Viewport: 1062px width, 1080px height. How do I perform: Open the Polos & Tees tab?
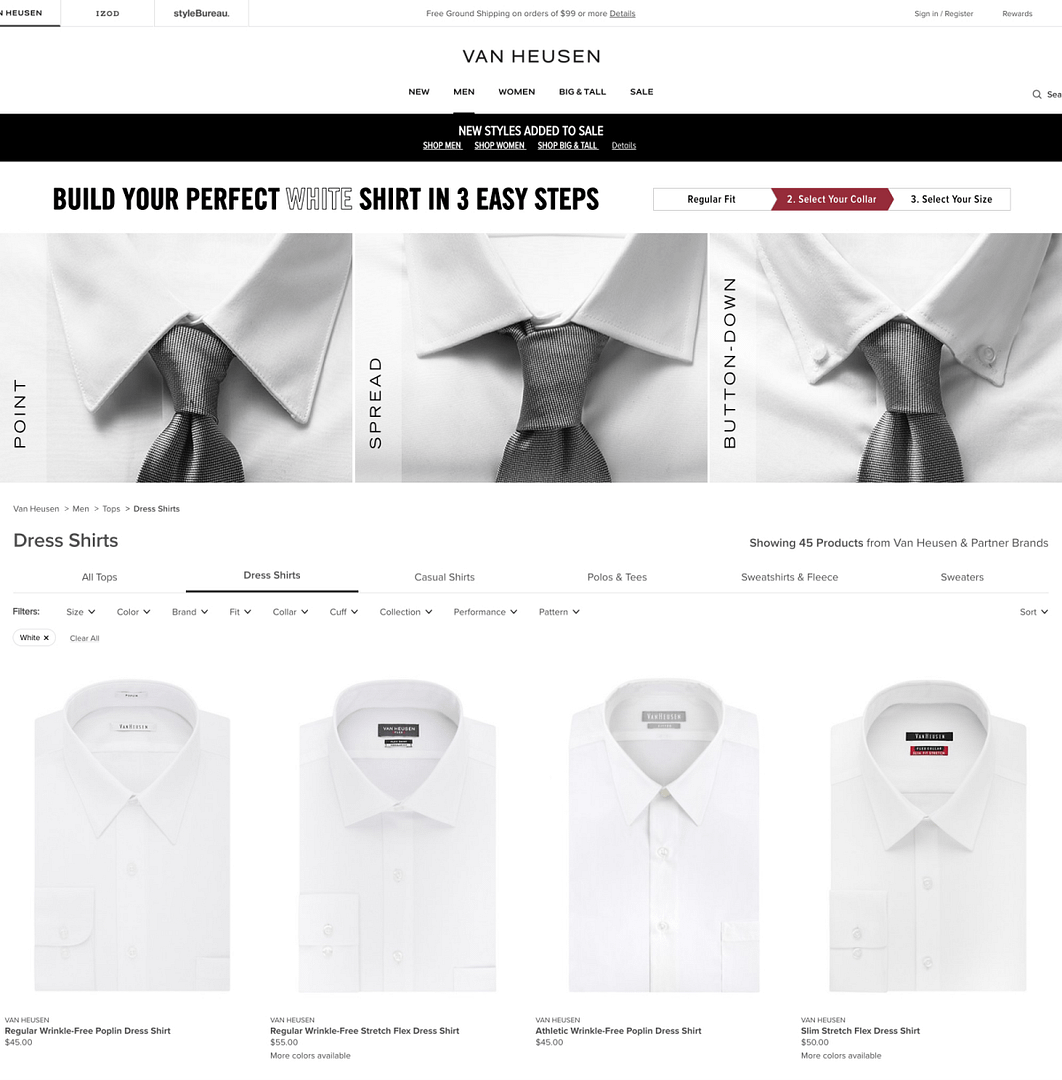click(617, 577)
